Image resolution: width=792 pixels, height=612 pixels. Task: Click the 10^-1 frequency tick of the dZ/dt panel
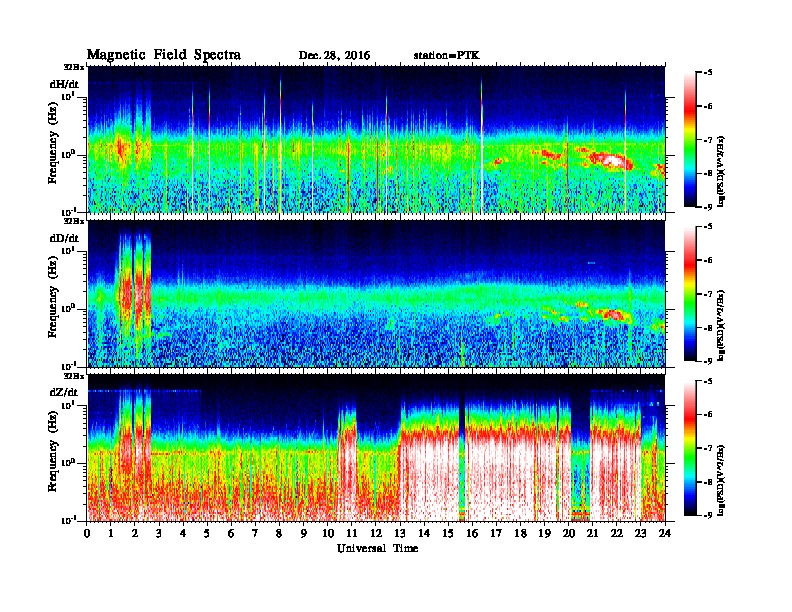point(69,520)
